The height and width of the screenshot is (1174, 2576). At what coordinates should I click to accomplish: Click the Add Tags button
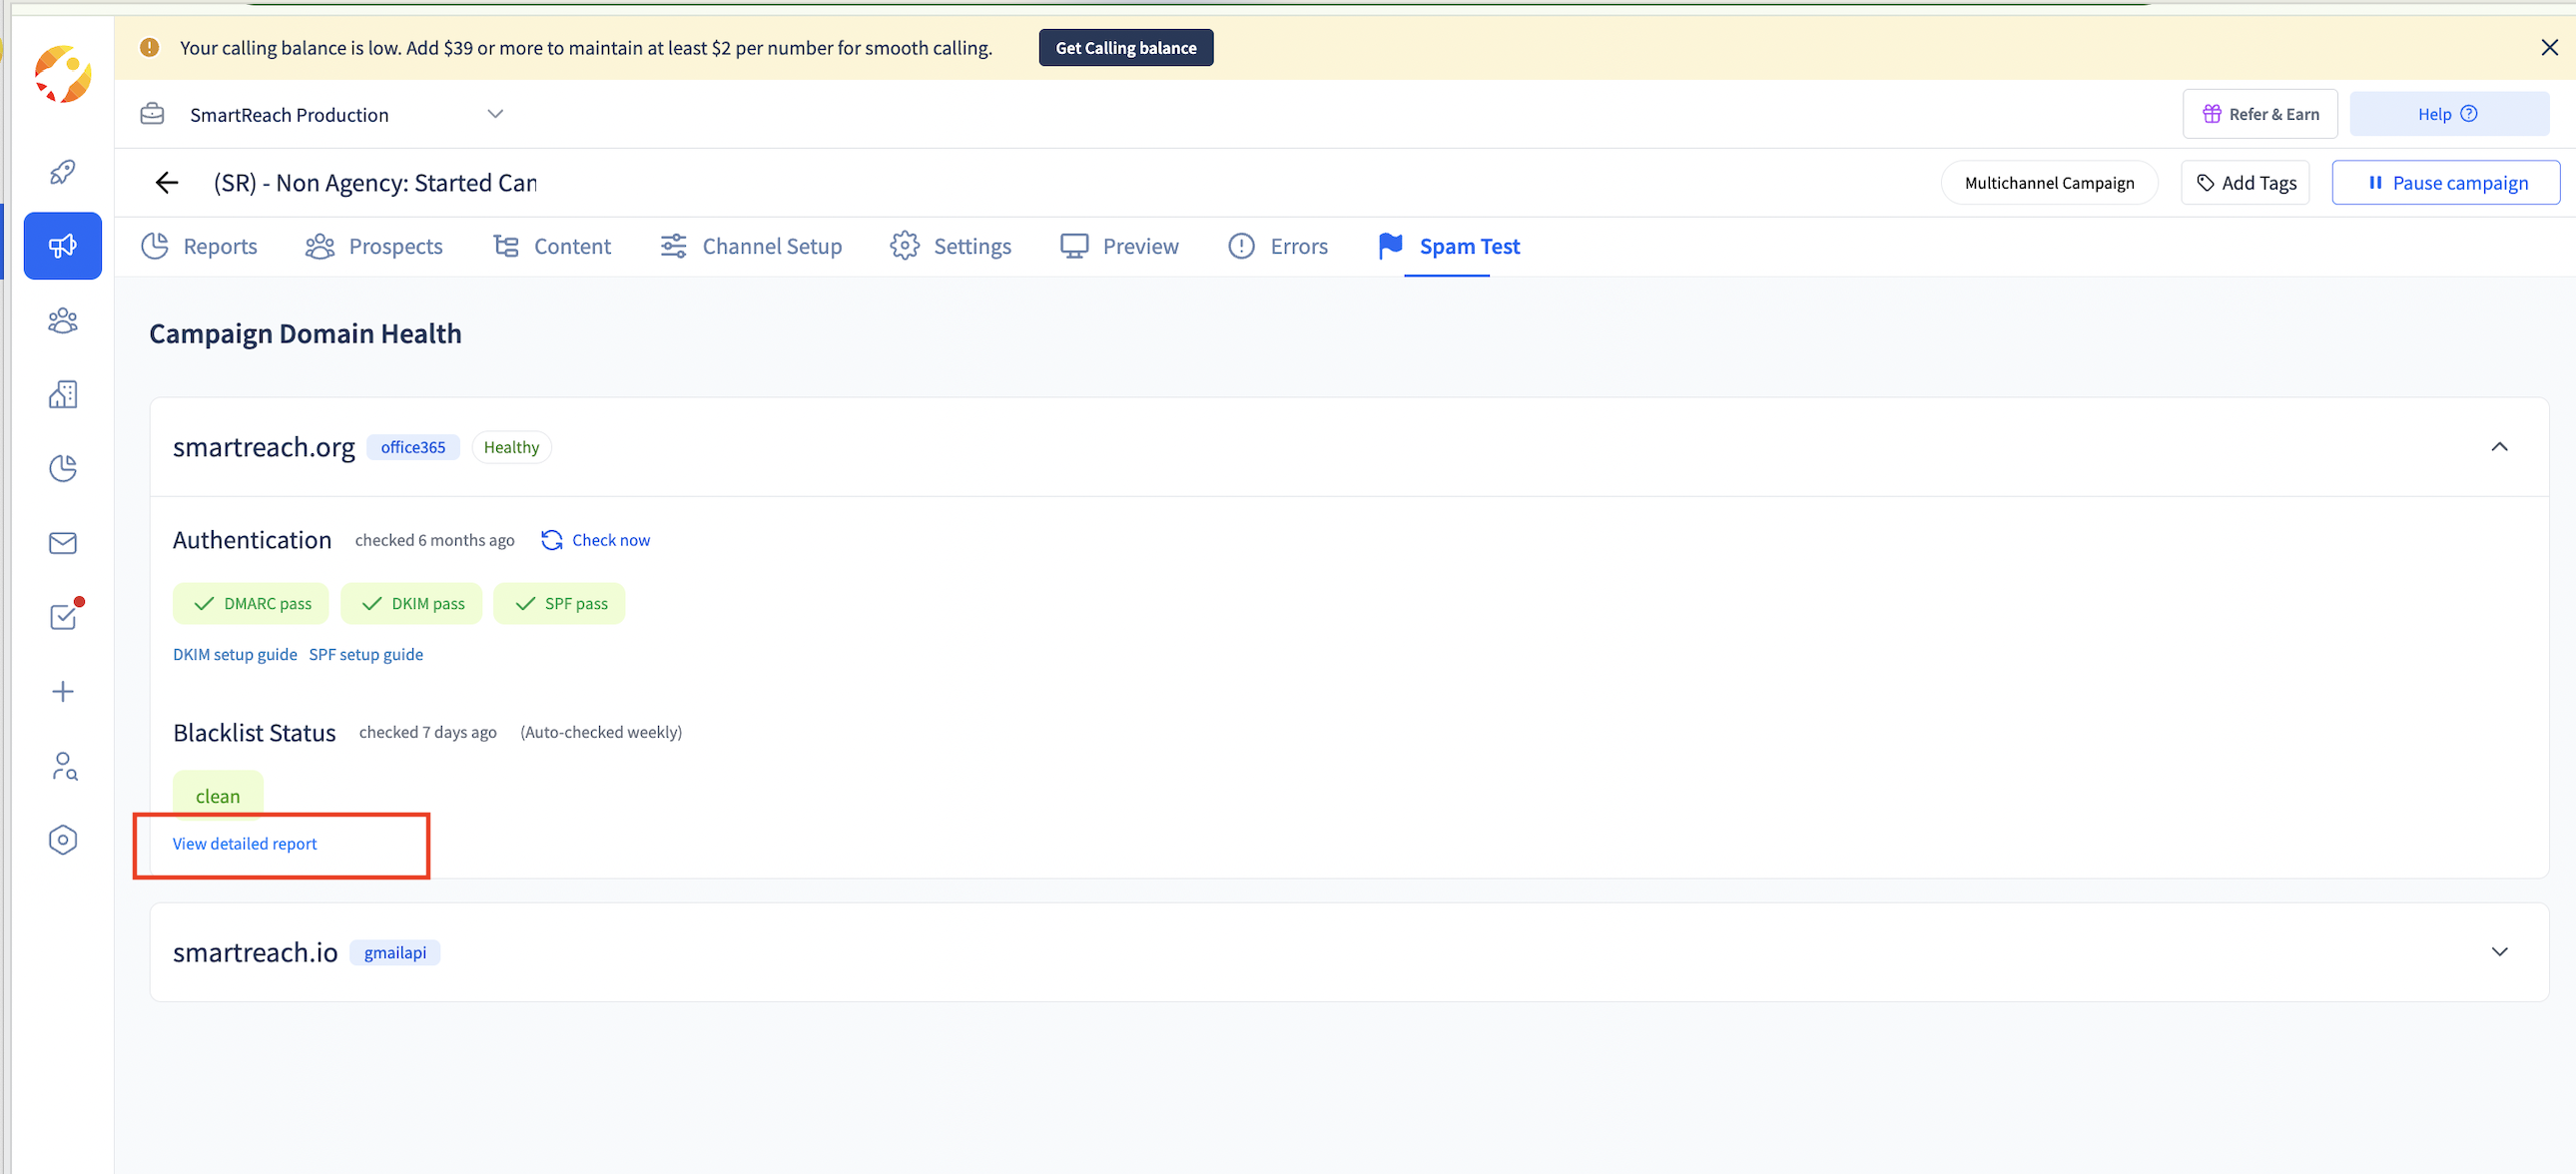(x=2245, y=183)
